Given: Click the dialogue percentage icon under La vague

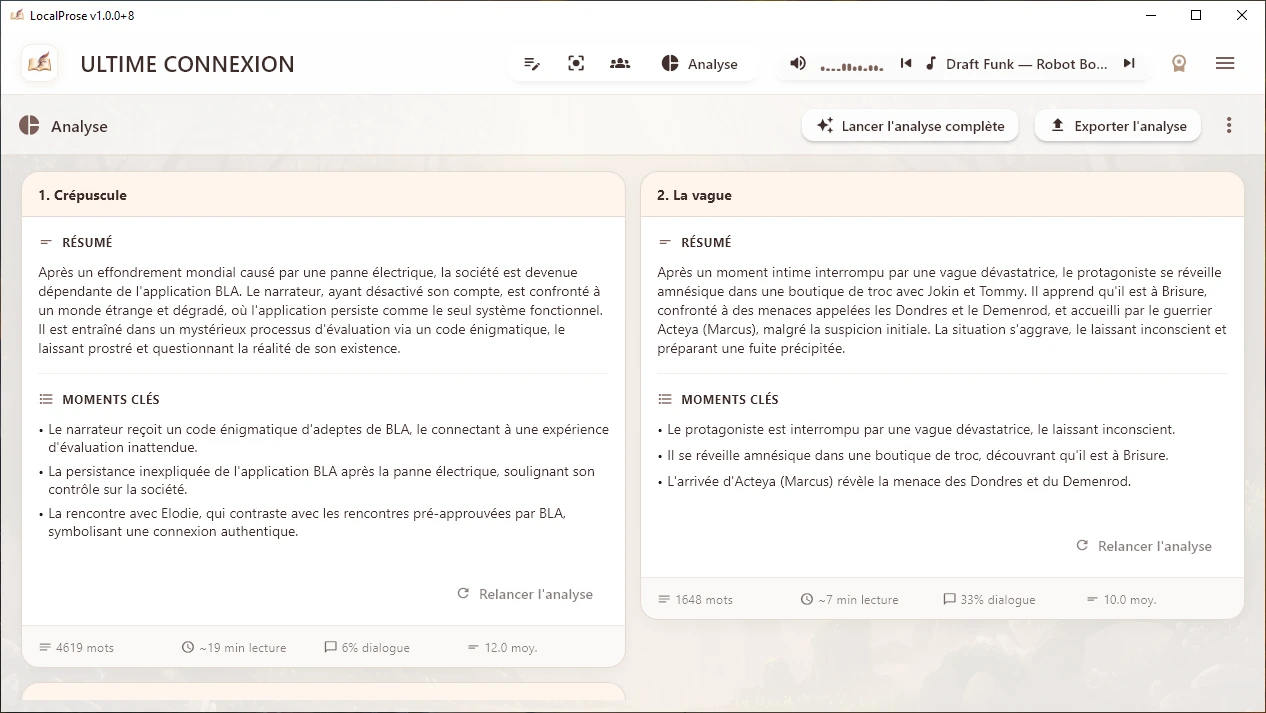Looking at the screenshot, I should [949, 599].
